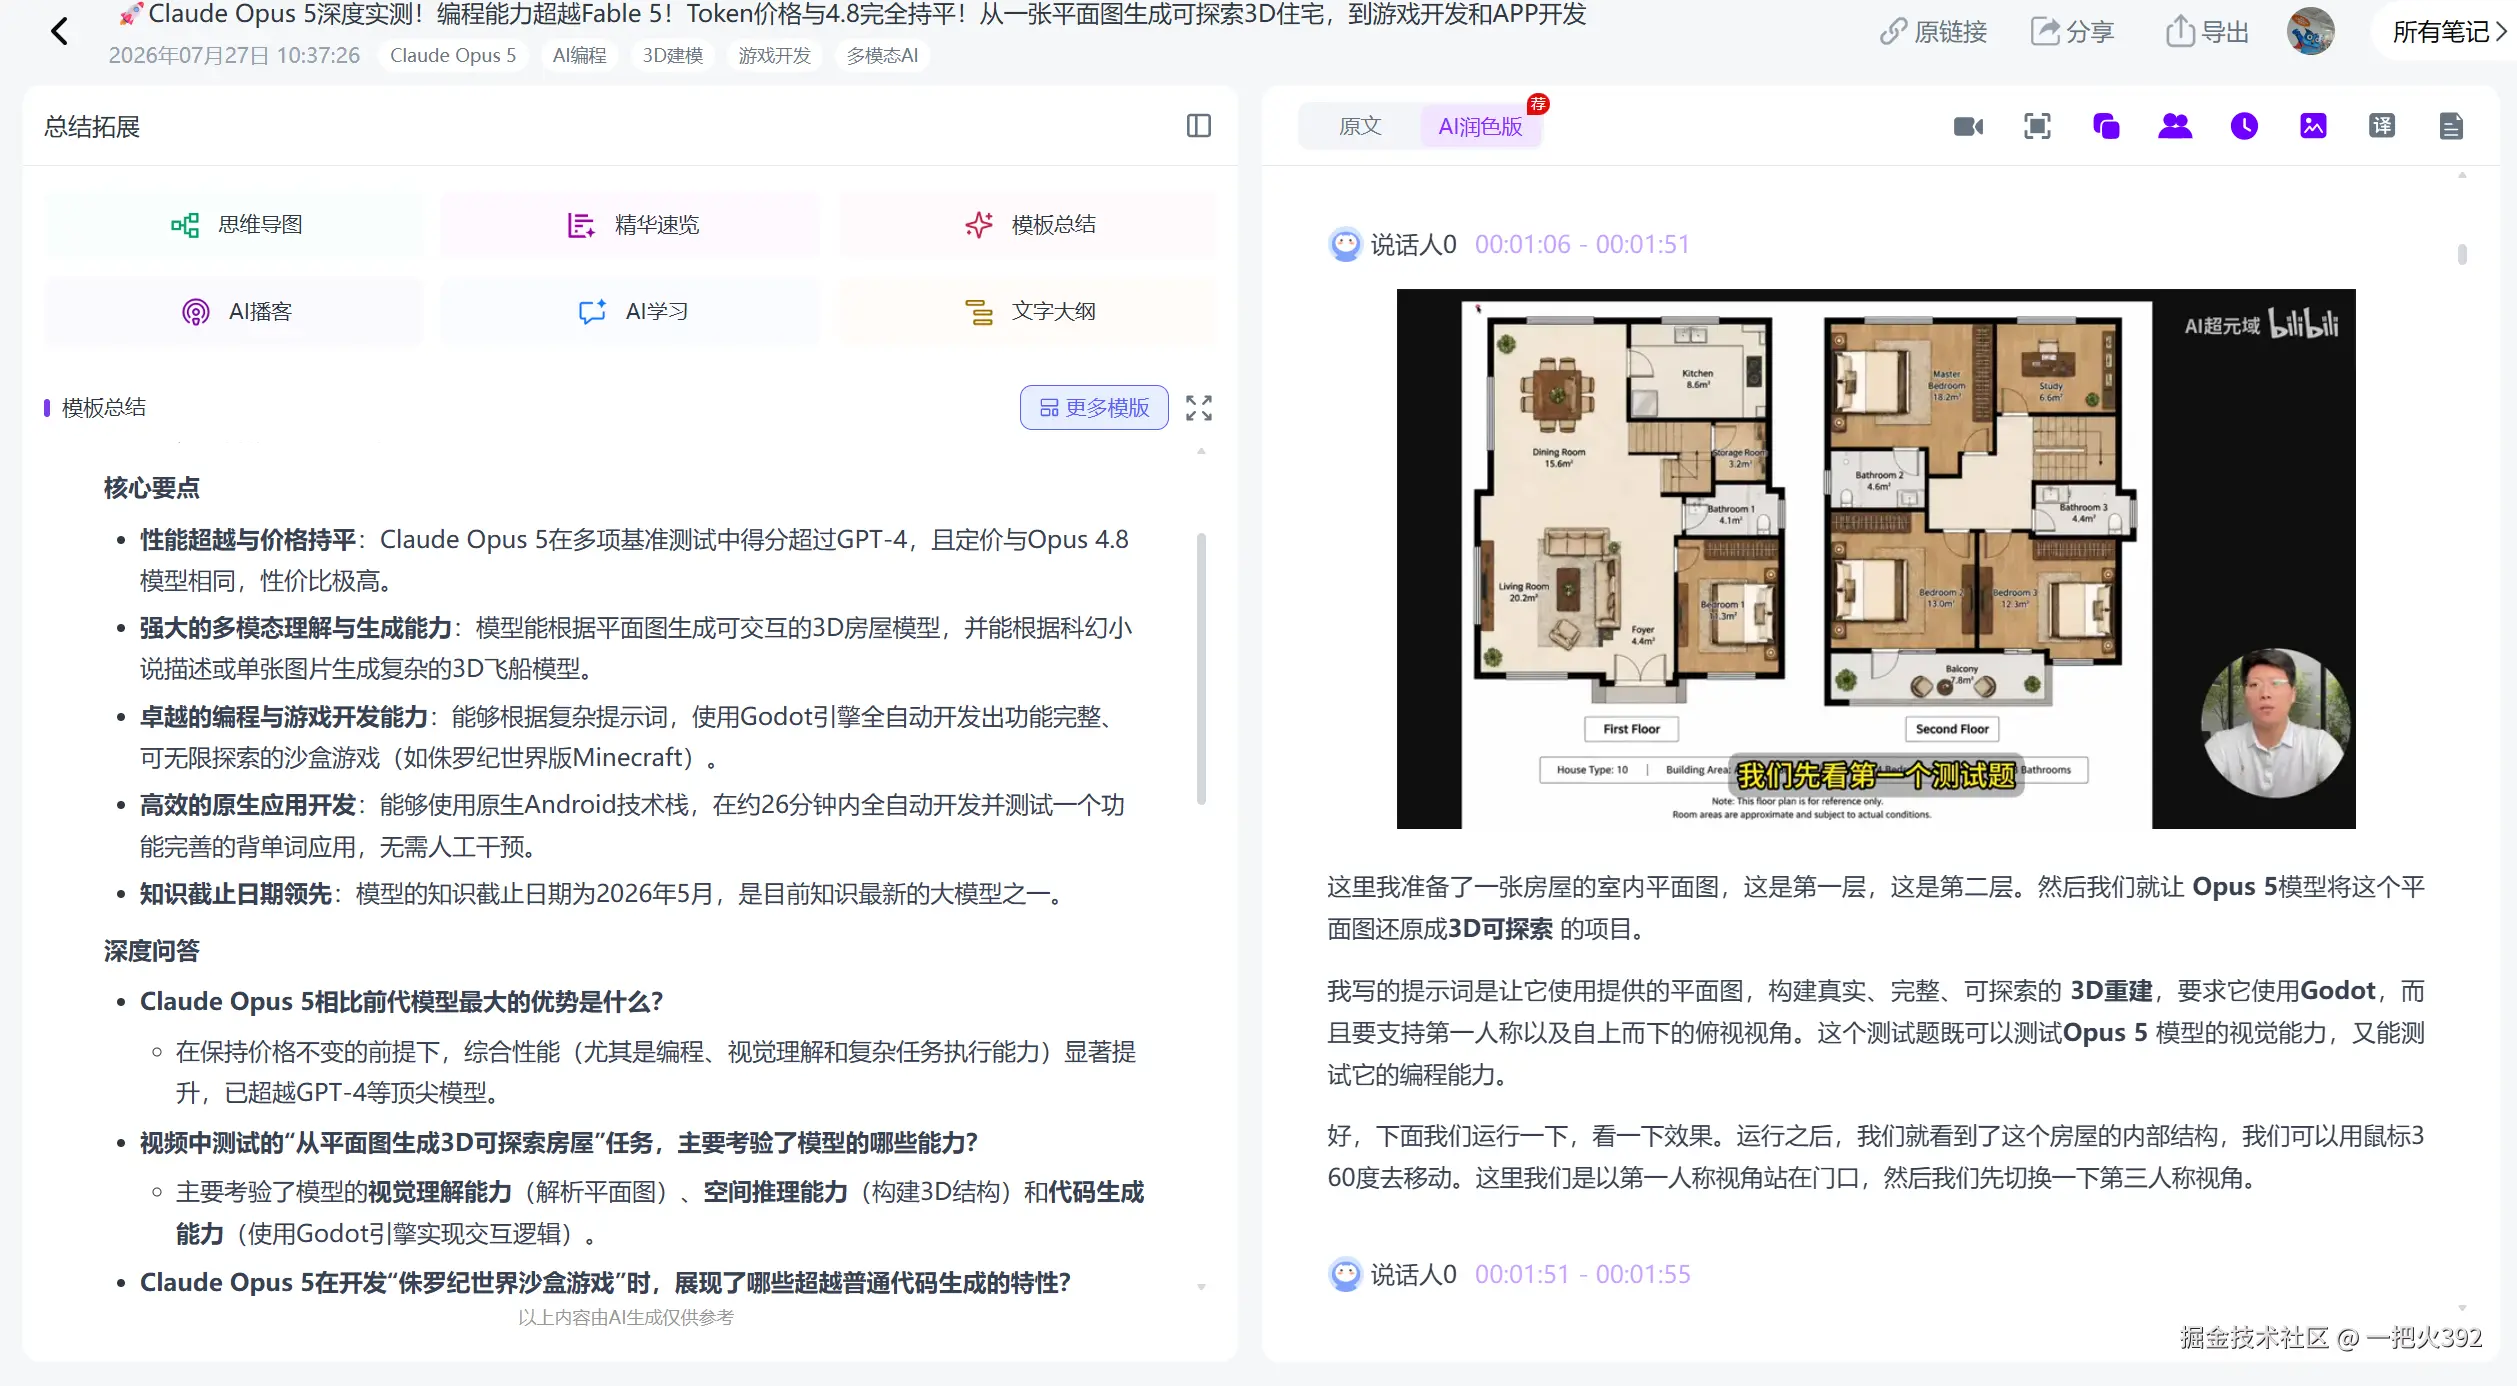2517x1386 pixels.
Task: Select the 多模态AI tag
Action: [x=882, y=55]
